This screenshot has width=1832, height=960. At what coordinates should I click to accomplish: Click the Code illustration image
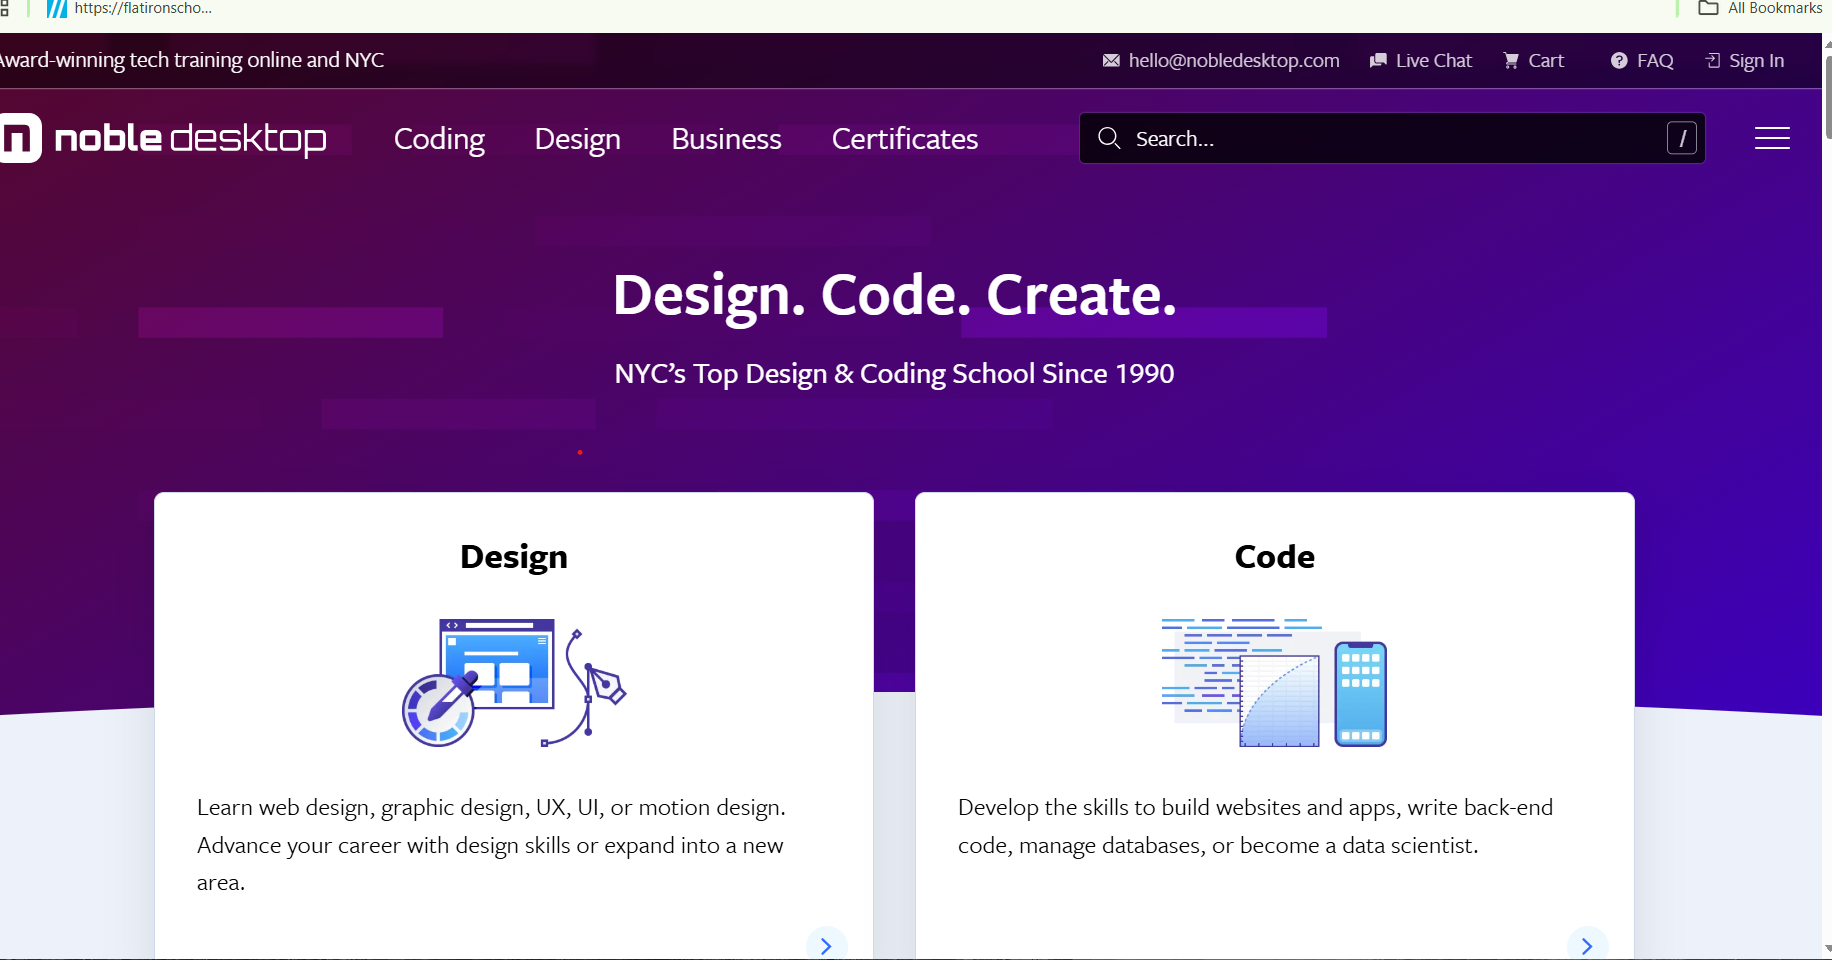[1274, 682]
